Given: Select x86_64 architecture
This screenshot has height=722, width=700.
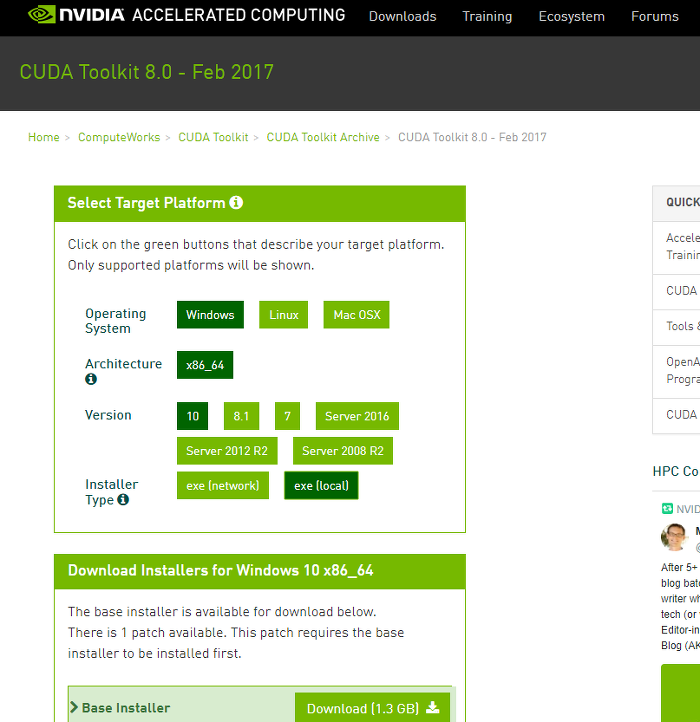Looking at the screenshot, I should (x=205, y=365).
